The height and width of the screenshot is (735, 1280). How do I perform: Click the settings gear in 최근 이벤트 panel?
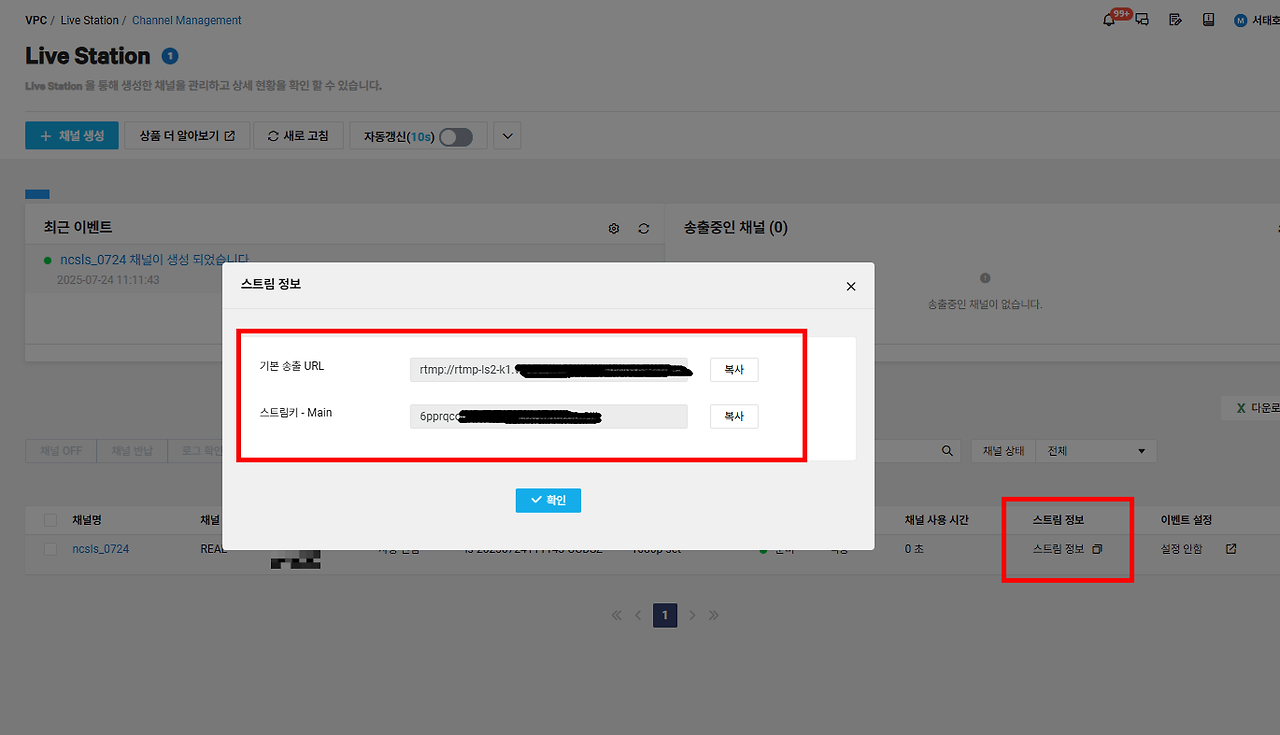[x=613, y=228]
